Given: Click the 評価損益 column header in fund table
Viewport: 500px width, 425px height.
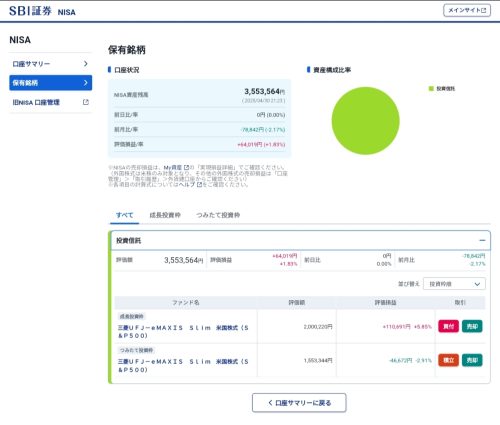Looking at the screenshot, I should (x=386, y=303).
